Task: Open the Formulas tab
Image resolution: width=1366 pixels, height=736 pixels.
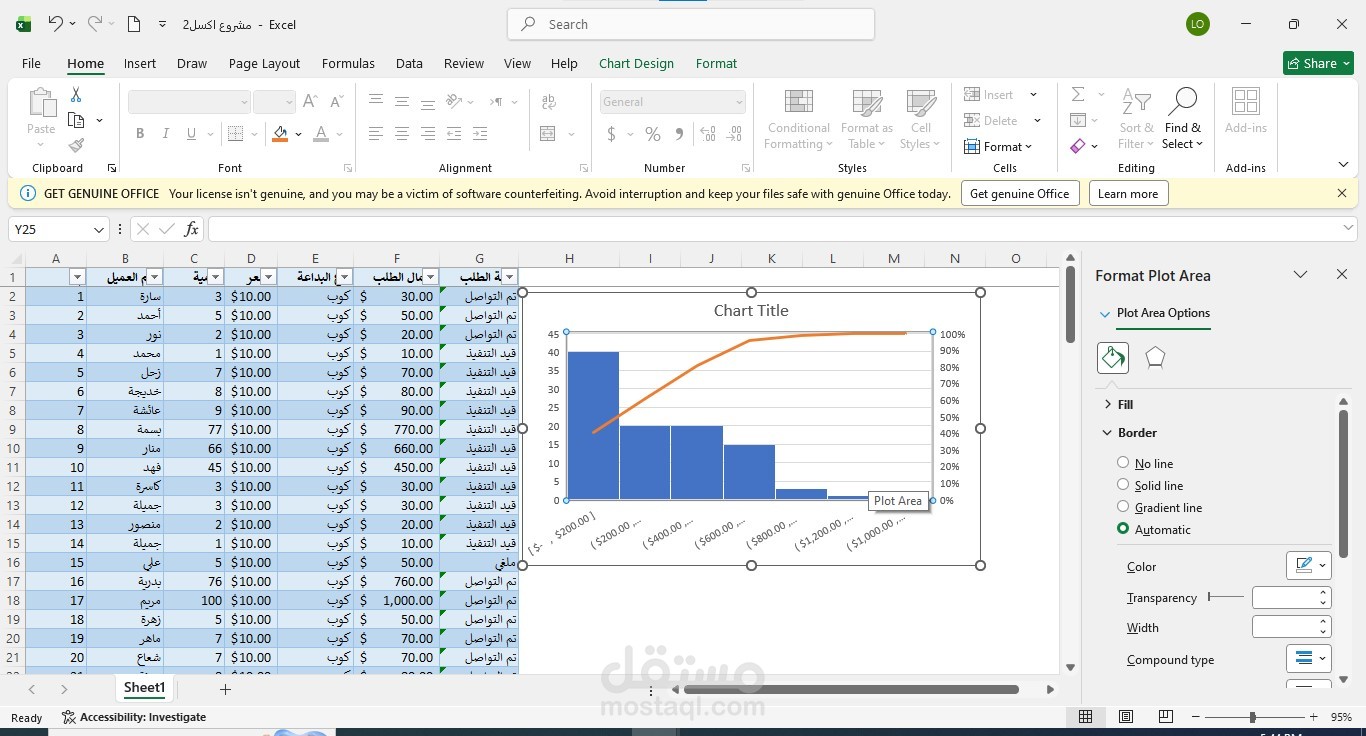Action: (x=348, y=63)
